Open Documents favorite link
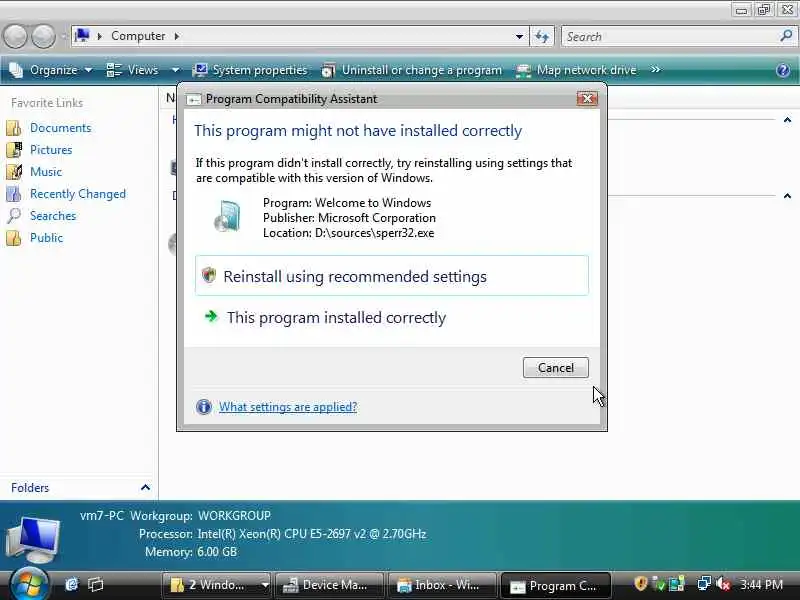The image size is (800, 600). point(60,128)
